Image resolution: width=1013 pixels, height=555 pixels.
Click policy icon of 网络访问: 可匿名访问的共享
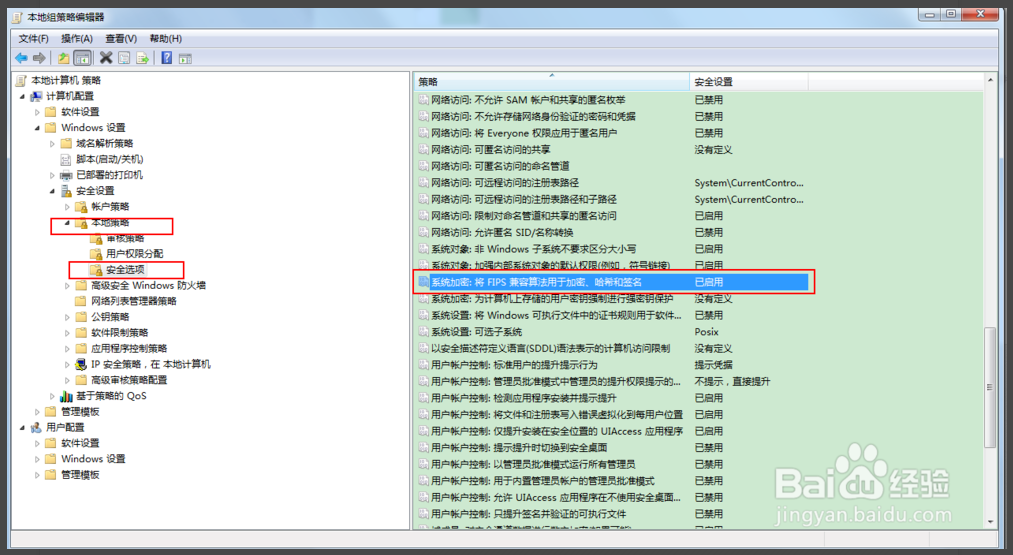424,150
